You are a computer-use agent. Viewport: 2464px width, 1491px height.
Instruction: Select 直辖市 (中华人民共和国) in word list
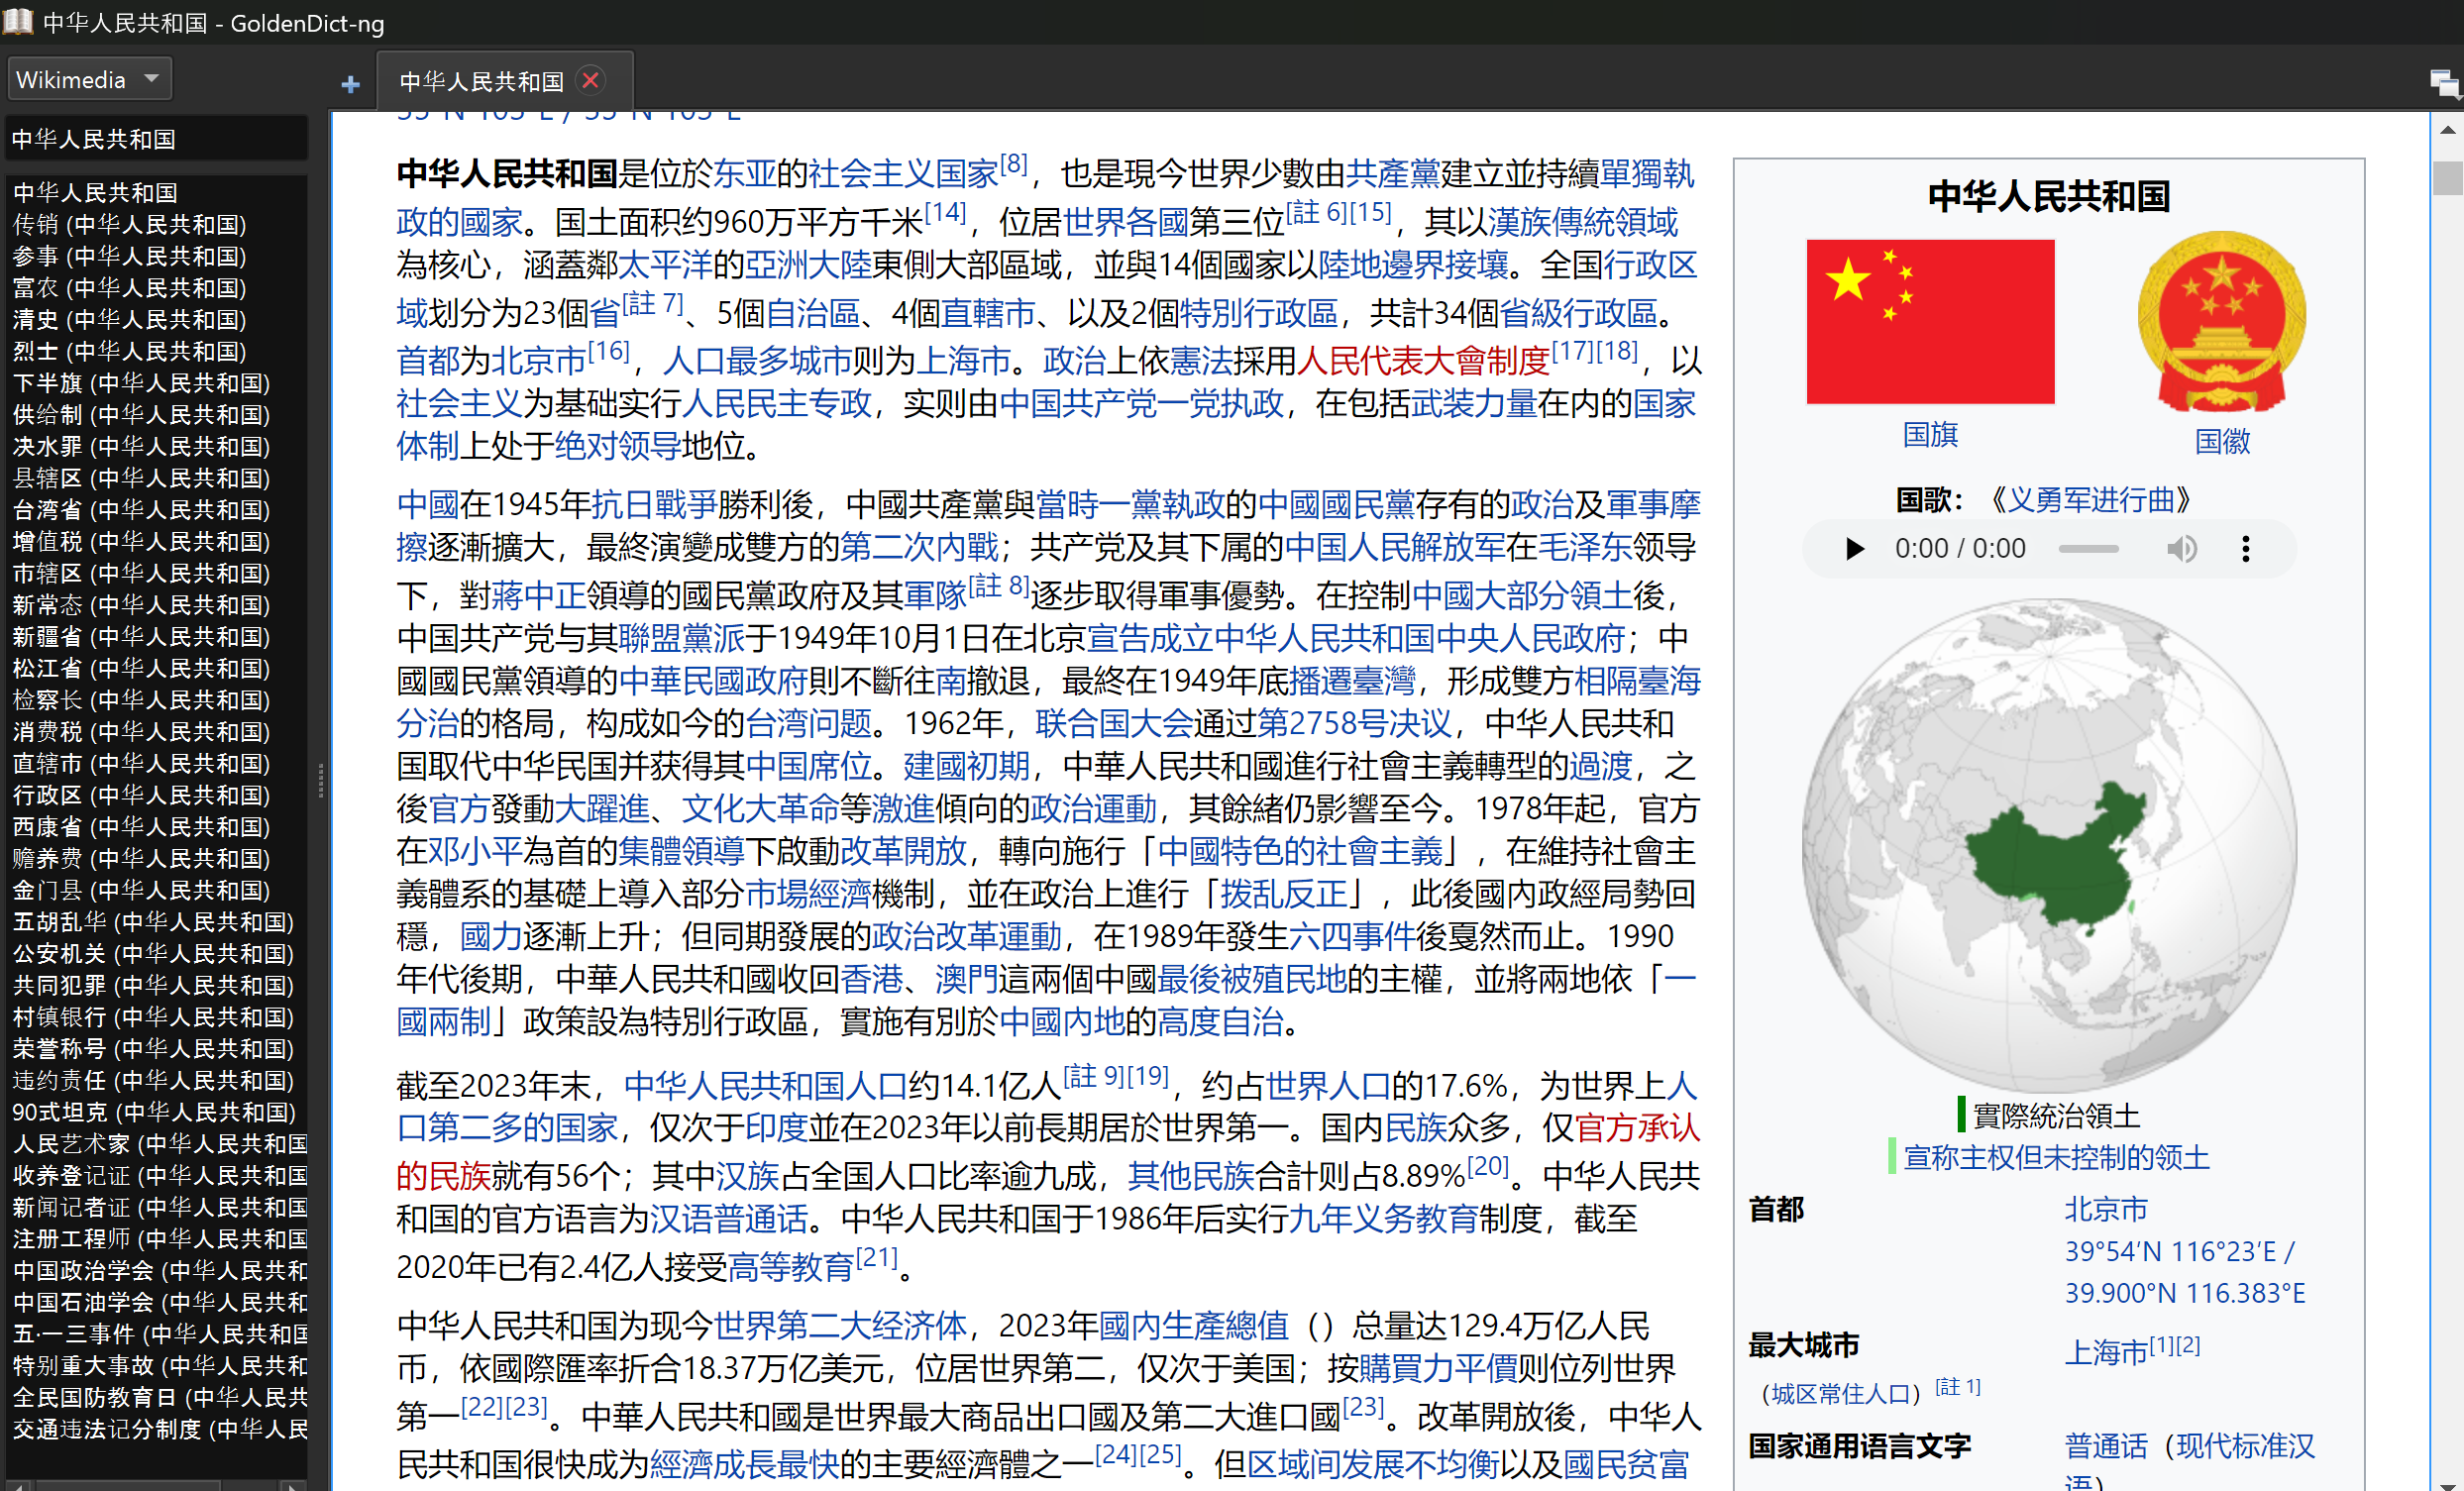[x=141, y=763]
